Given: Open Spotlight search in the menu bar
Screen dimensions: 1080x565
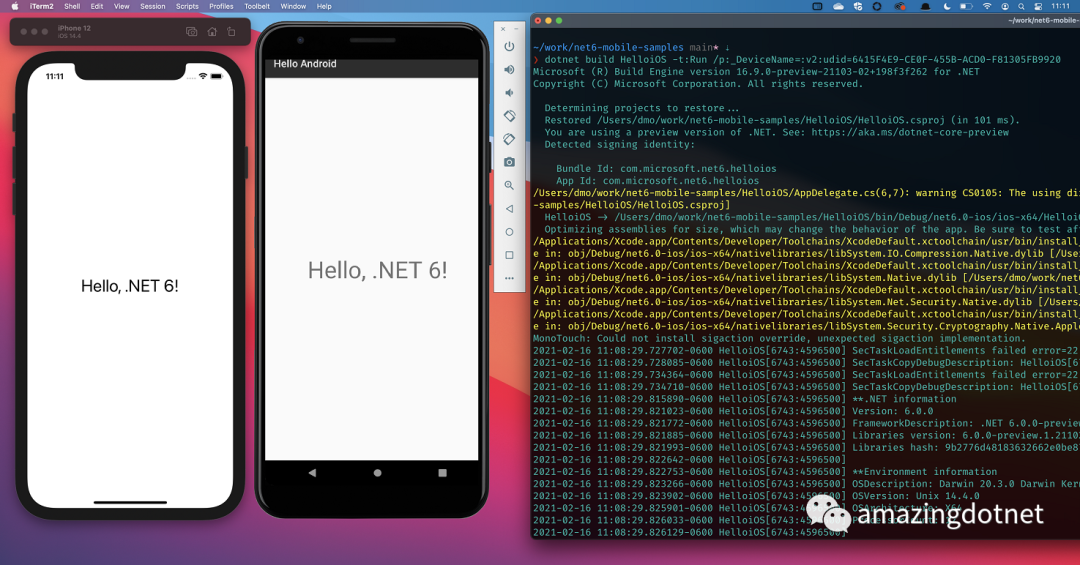Looking at the screenshot, I should click(x=1021, y=6).
